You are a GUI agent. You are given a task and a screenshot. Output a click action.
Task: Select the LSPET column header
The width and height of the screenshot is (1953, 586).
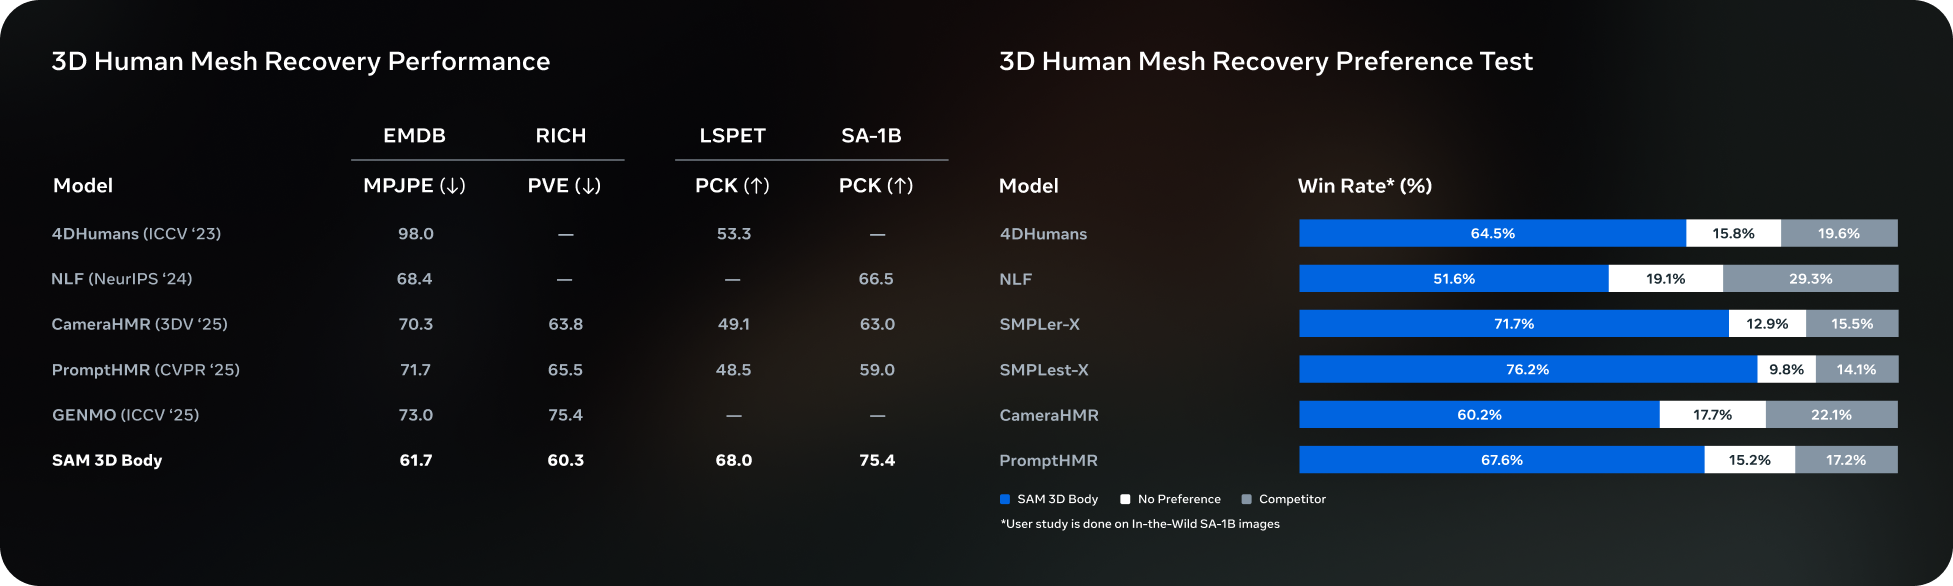click(x=732, y=136)
